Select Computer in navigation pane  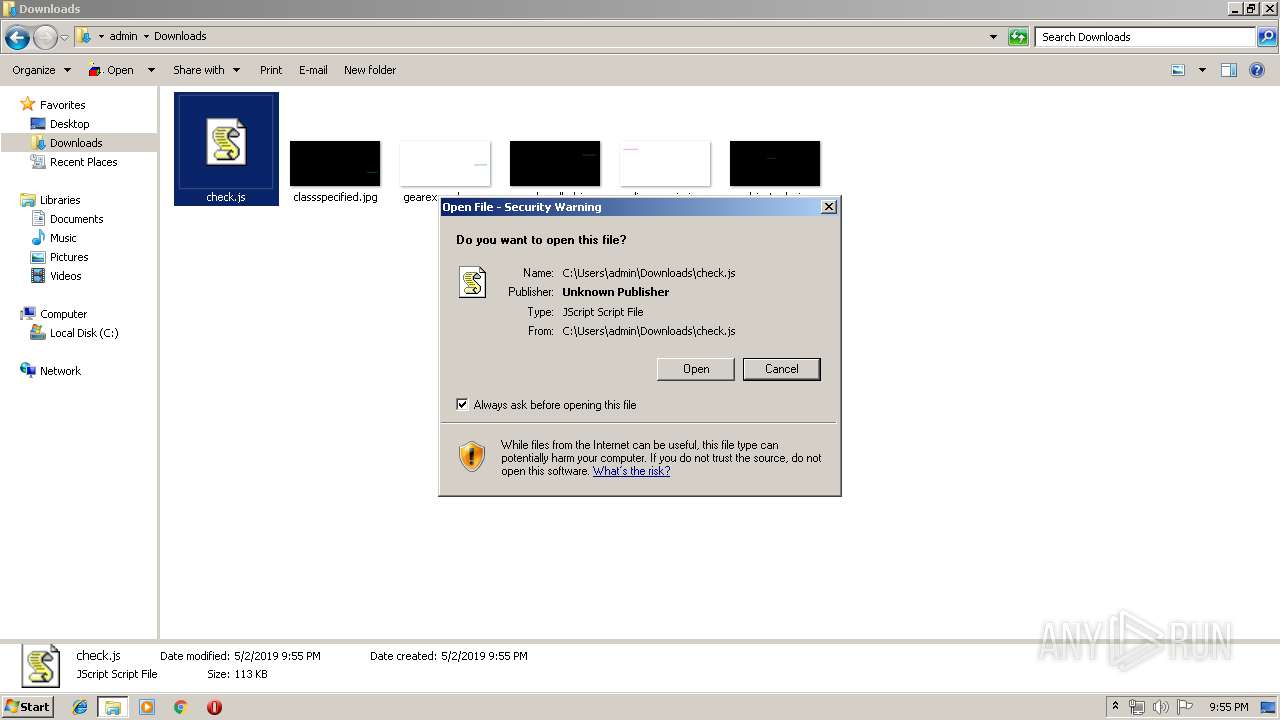tap(63, 314)
